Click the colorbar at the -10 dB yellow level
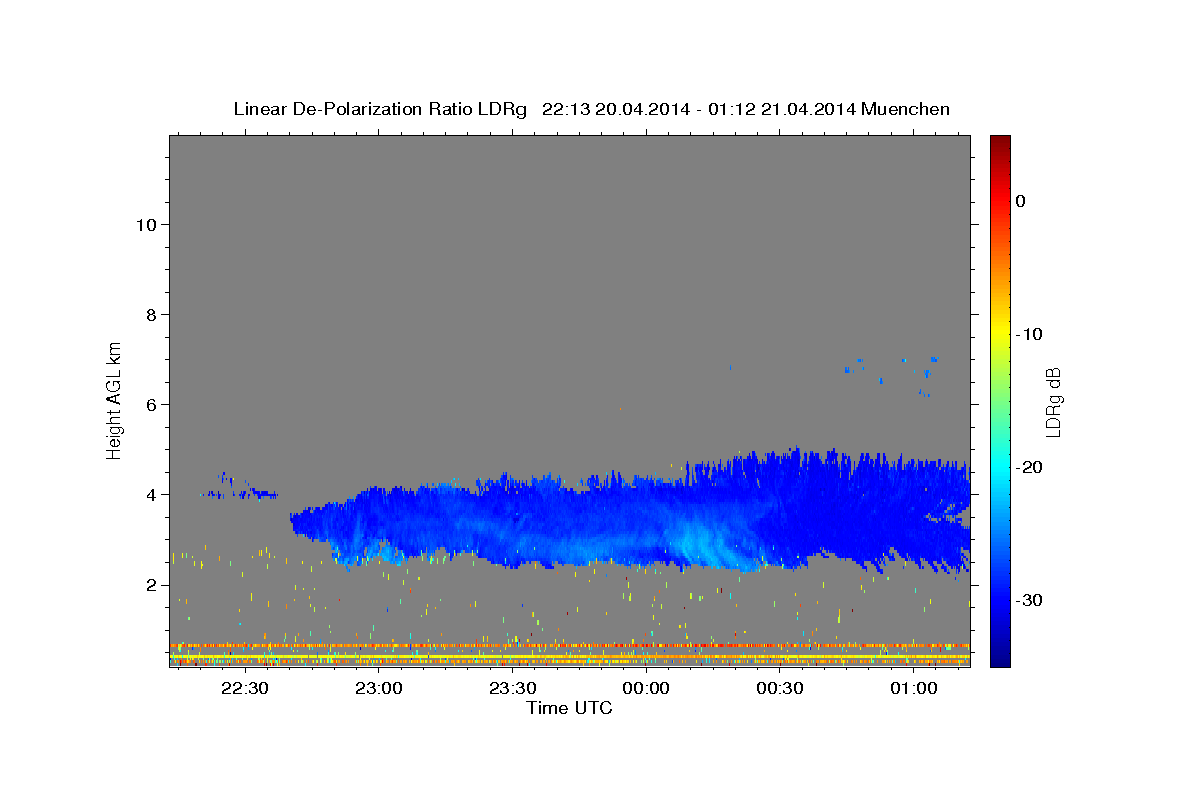Viewport: 1200px width, 800px height. pyautogui.click(x=1000, y=334)
